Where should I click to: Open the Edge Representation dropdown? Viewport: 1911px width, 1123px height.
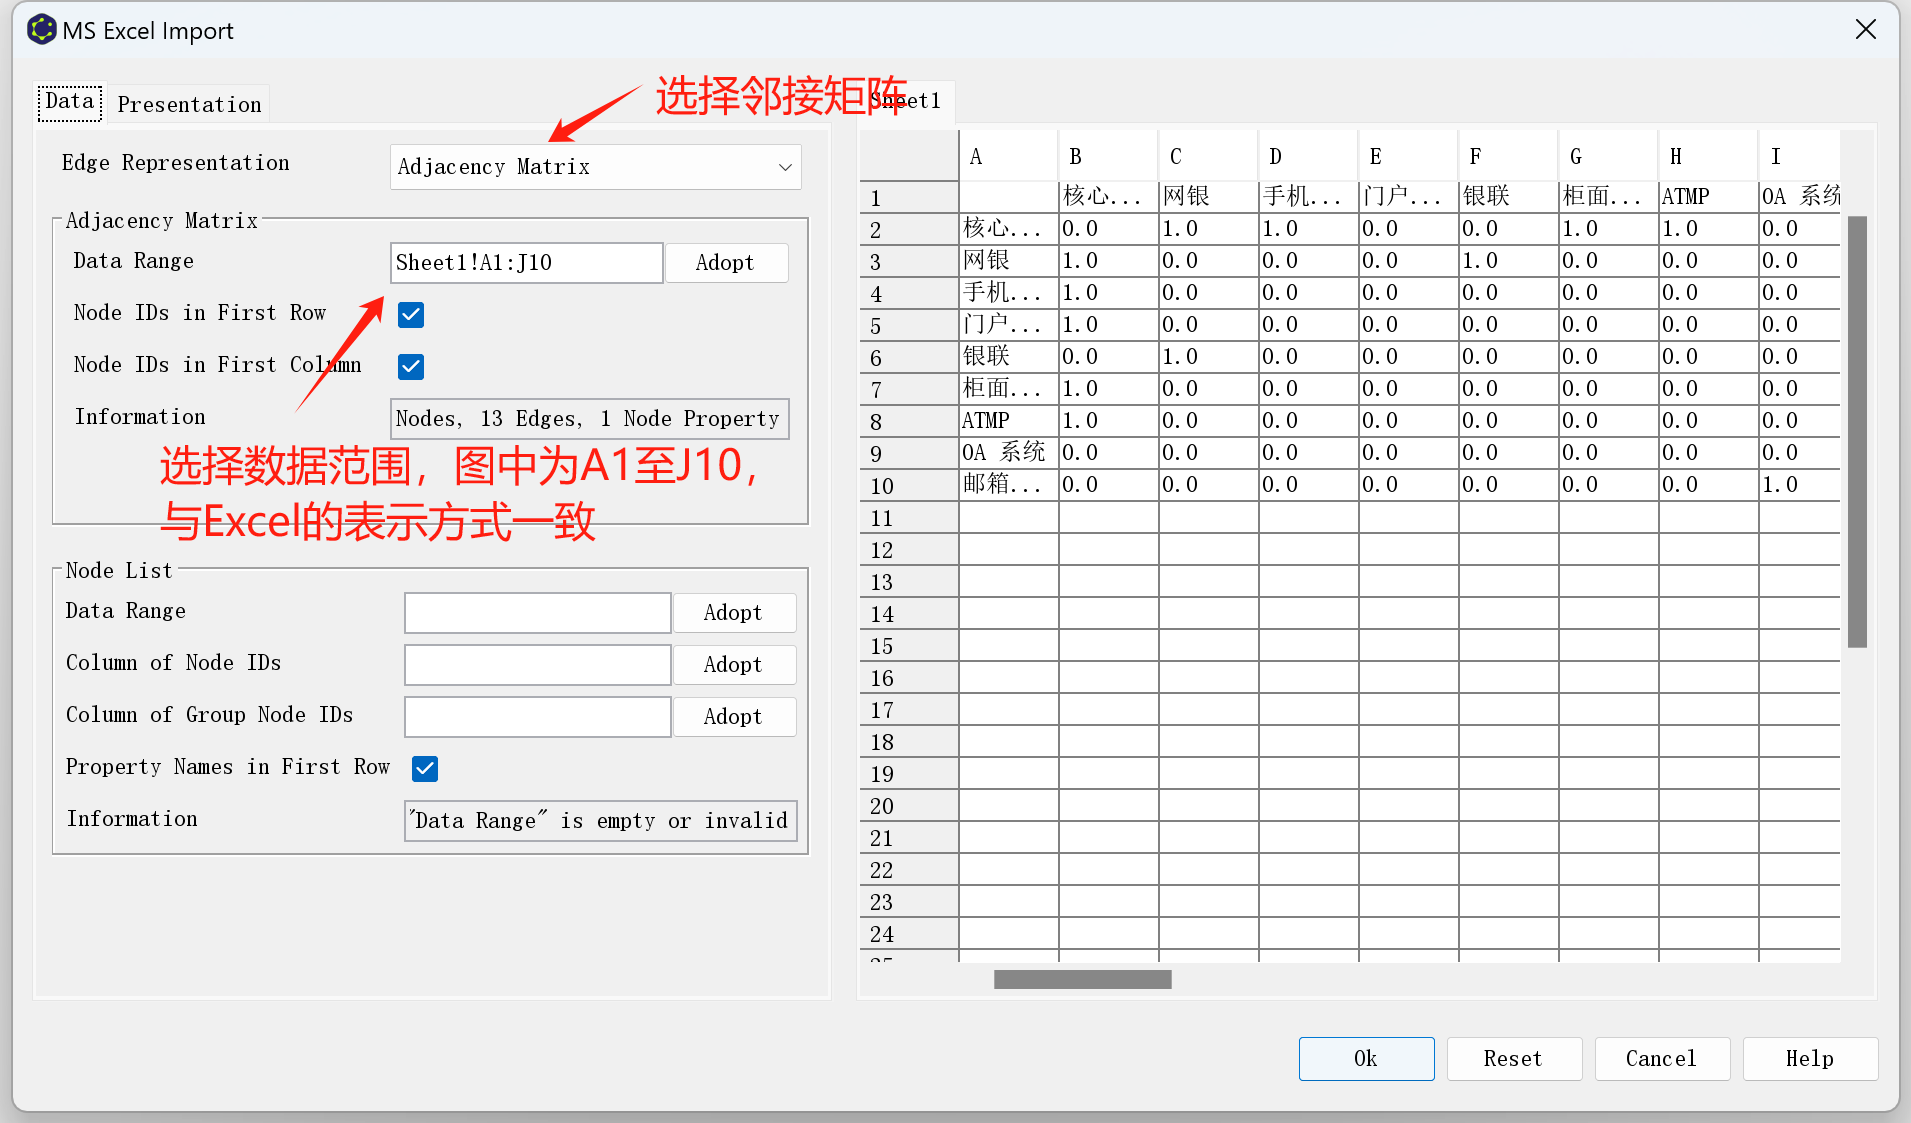point(595,167)
